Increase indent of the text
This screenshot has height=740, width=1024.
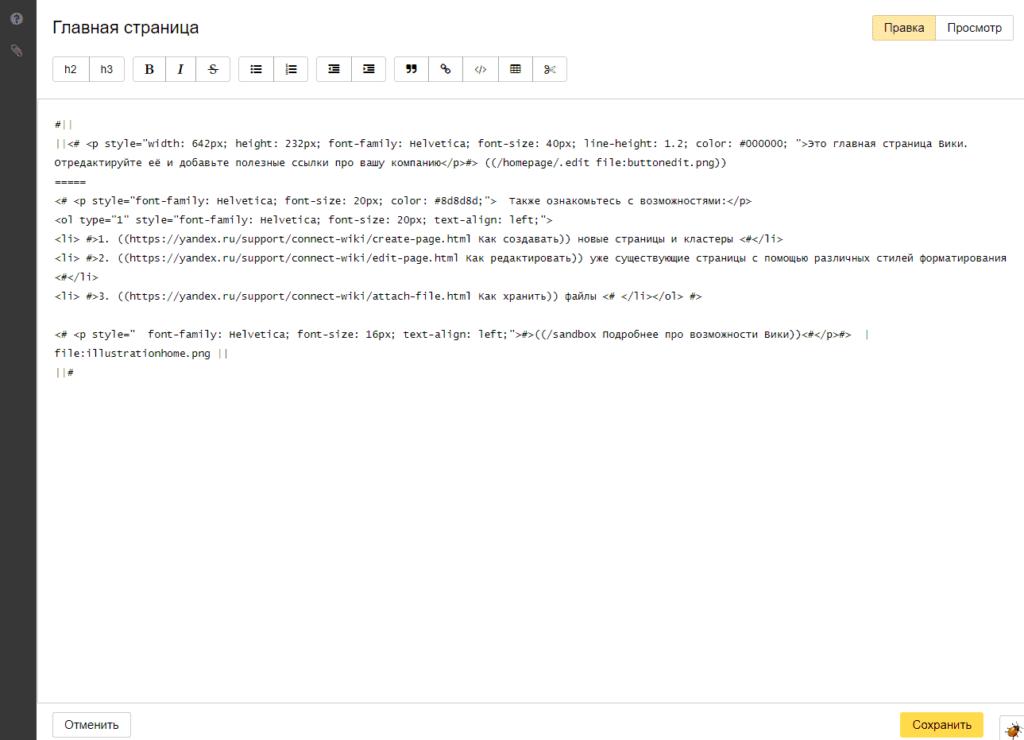(369, 69)
